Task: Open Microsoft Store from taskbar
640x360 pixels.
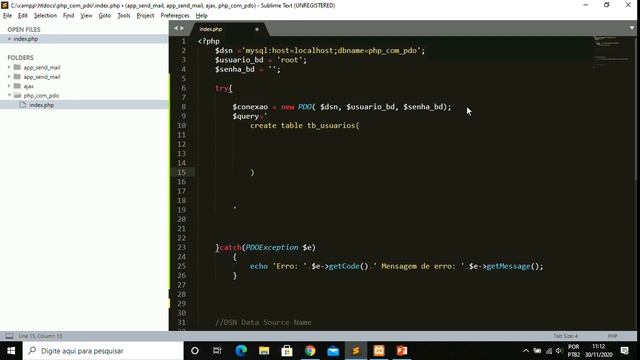Action: click(287, 351)
